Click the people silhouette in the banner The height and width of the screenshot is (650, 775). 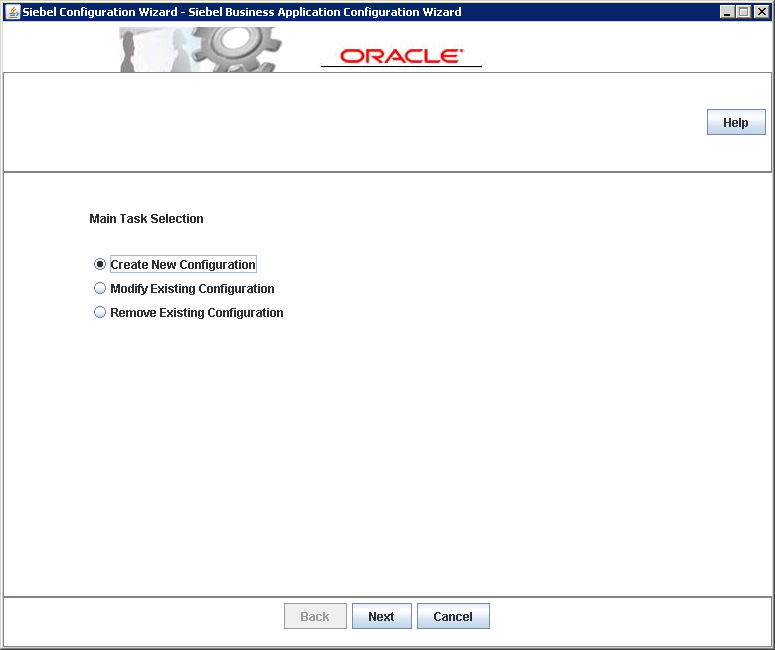point(140,52)
